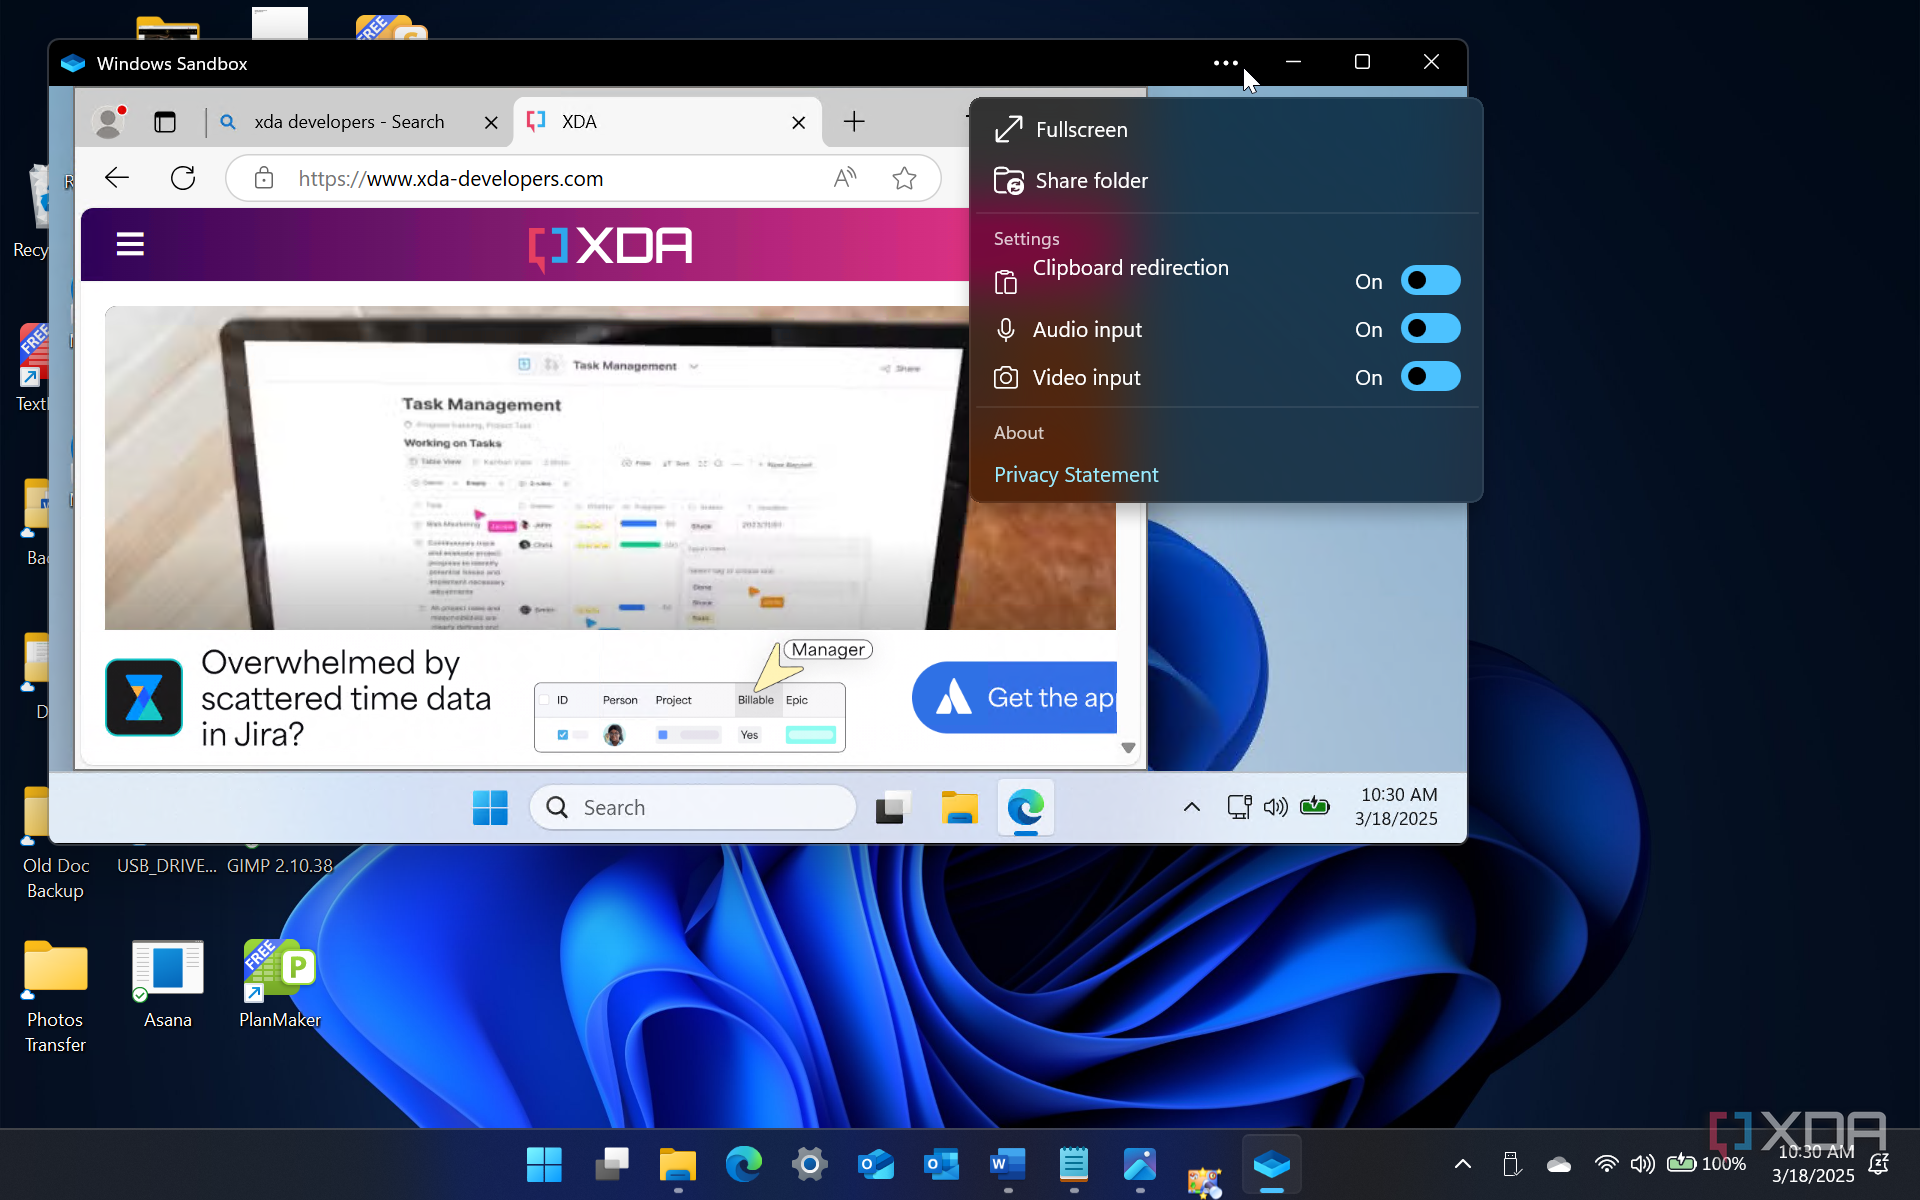Screen dimensions: 1920x1200
Task: Select Photos Transfer desktop folder
Action: click(55, 997)
